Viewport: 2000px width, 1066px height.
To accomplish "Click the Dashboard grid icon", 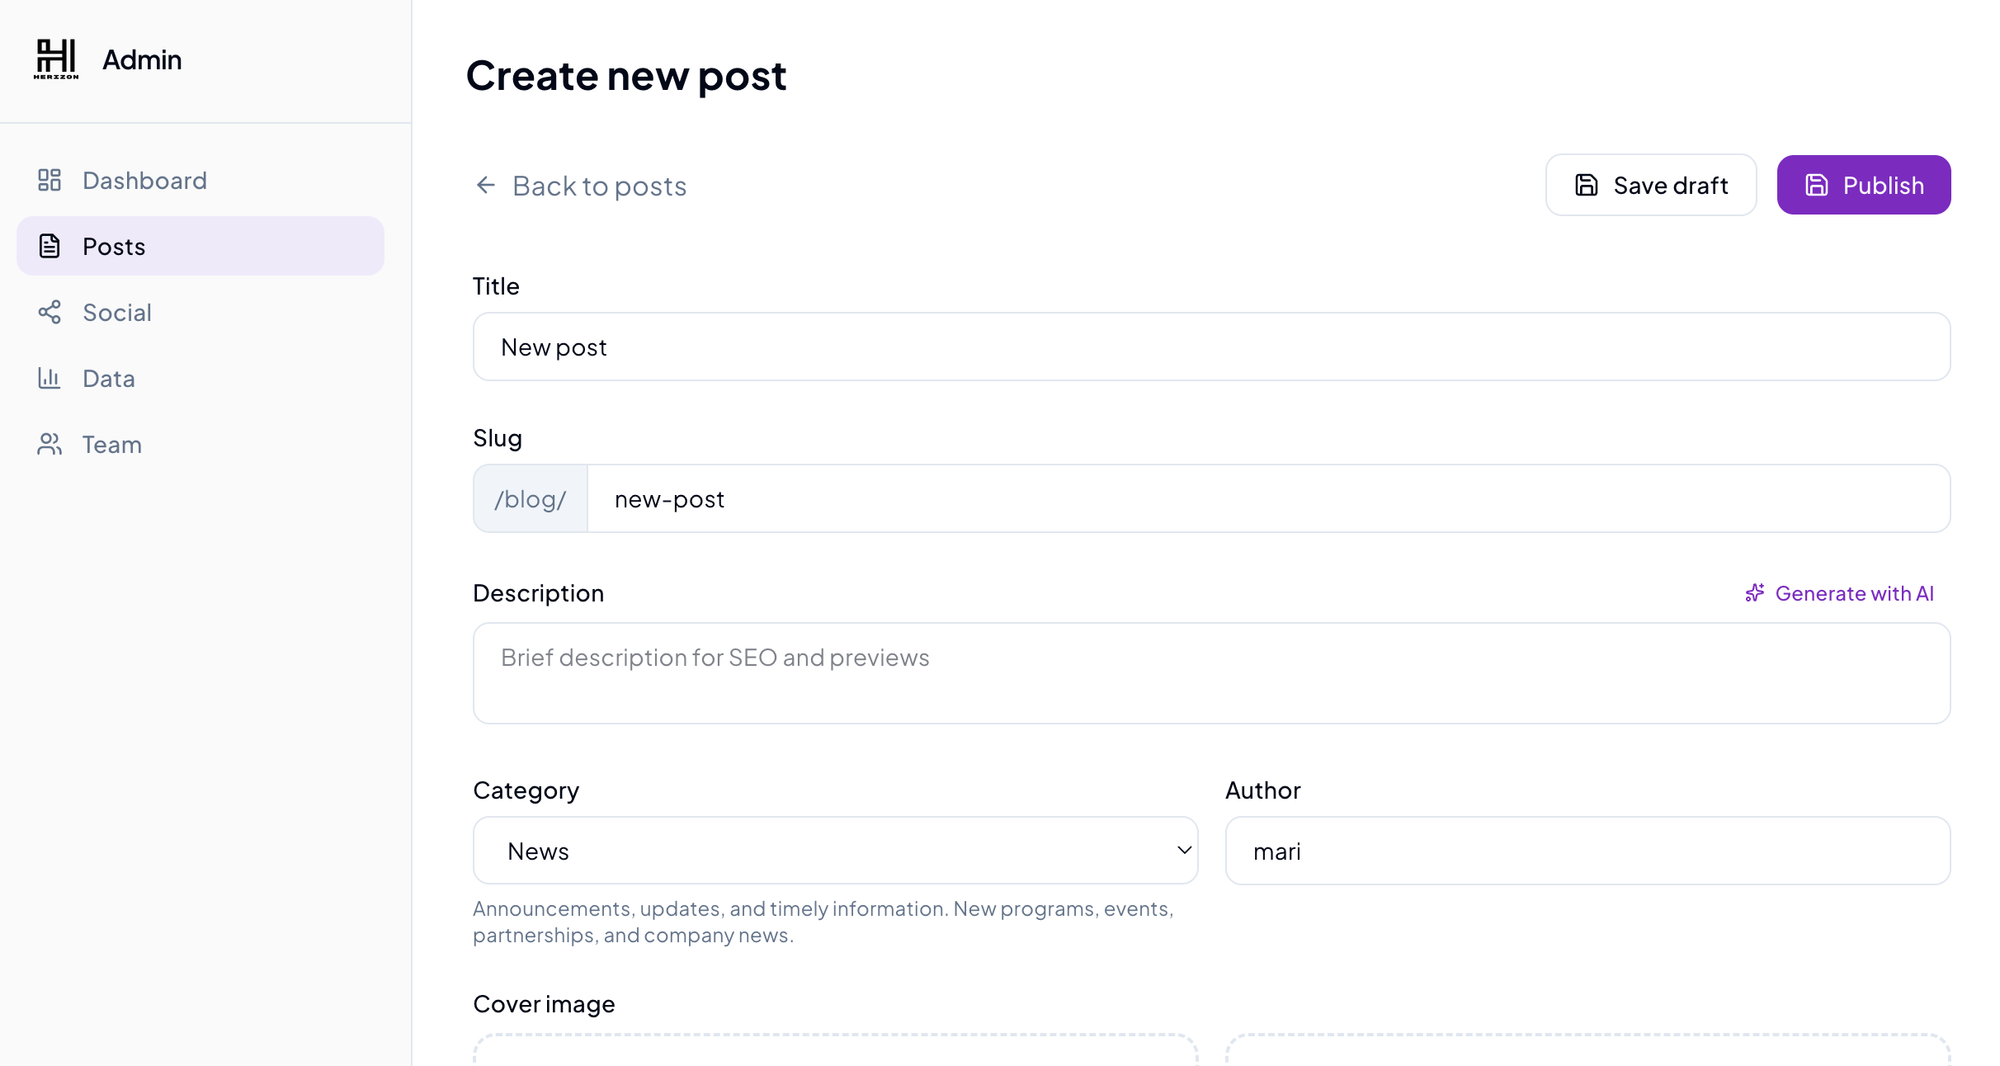I will click(x=49, y=180).
